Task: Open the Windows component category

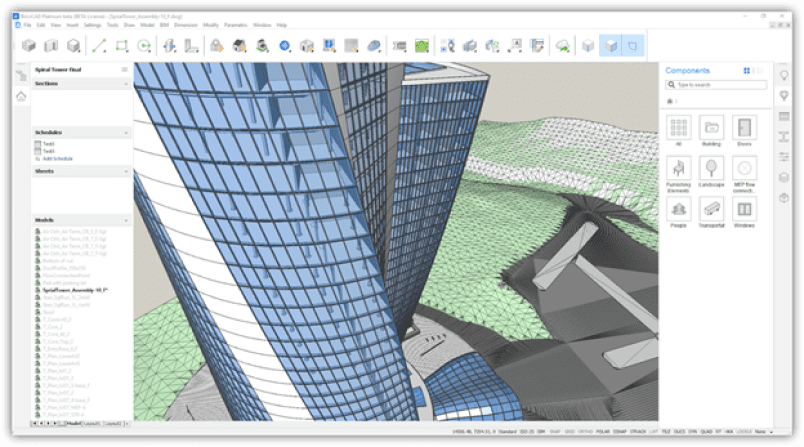Action: pos(743,208)
